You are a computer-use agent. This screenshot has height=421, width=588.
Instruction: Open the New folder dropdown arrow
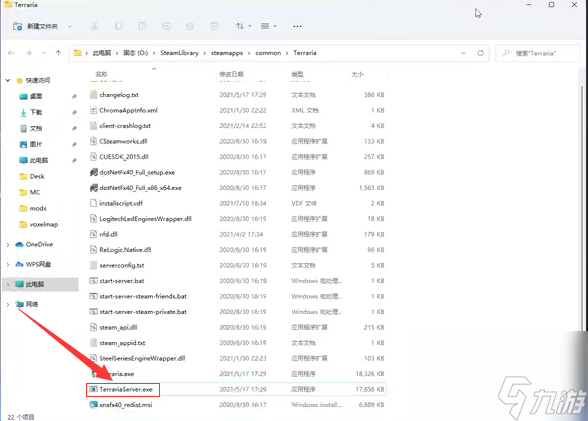[x=70, y=27]
